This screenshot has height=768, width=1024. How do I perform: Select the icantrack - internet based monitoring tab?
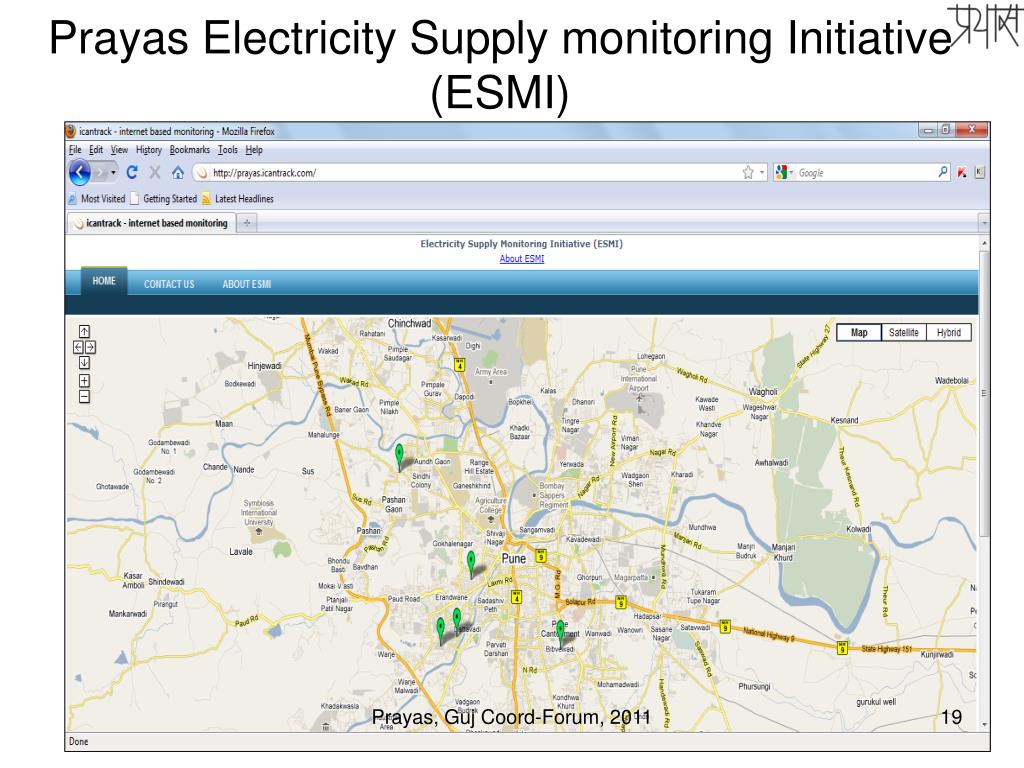coord(152,223)
